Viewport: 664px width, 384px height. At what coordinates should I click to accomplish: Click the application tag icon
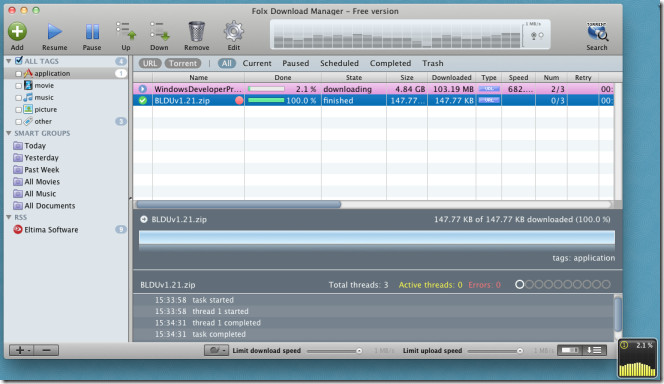tap(28, 73)
